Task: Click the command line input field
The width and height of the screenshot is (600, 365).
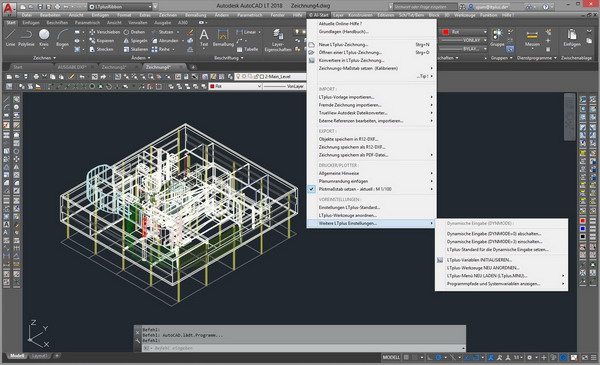Action: (x=303, y=348)
